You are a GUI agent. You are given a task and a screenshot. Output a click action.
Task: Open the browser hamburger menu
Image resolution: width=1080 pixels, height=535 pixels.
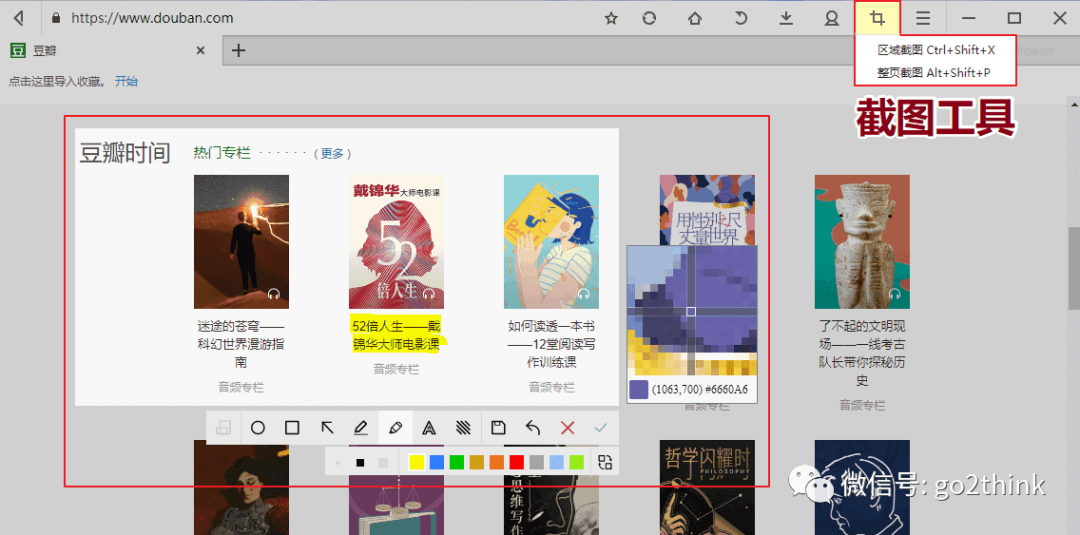(x=923, y=19)
